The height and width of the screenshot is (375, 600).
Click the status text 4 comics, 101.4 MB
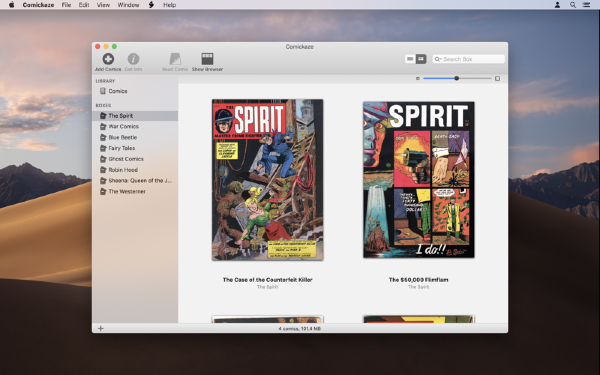point(300,329)
